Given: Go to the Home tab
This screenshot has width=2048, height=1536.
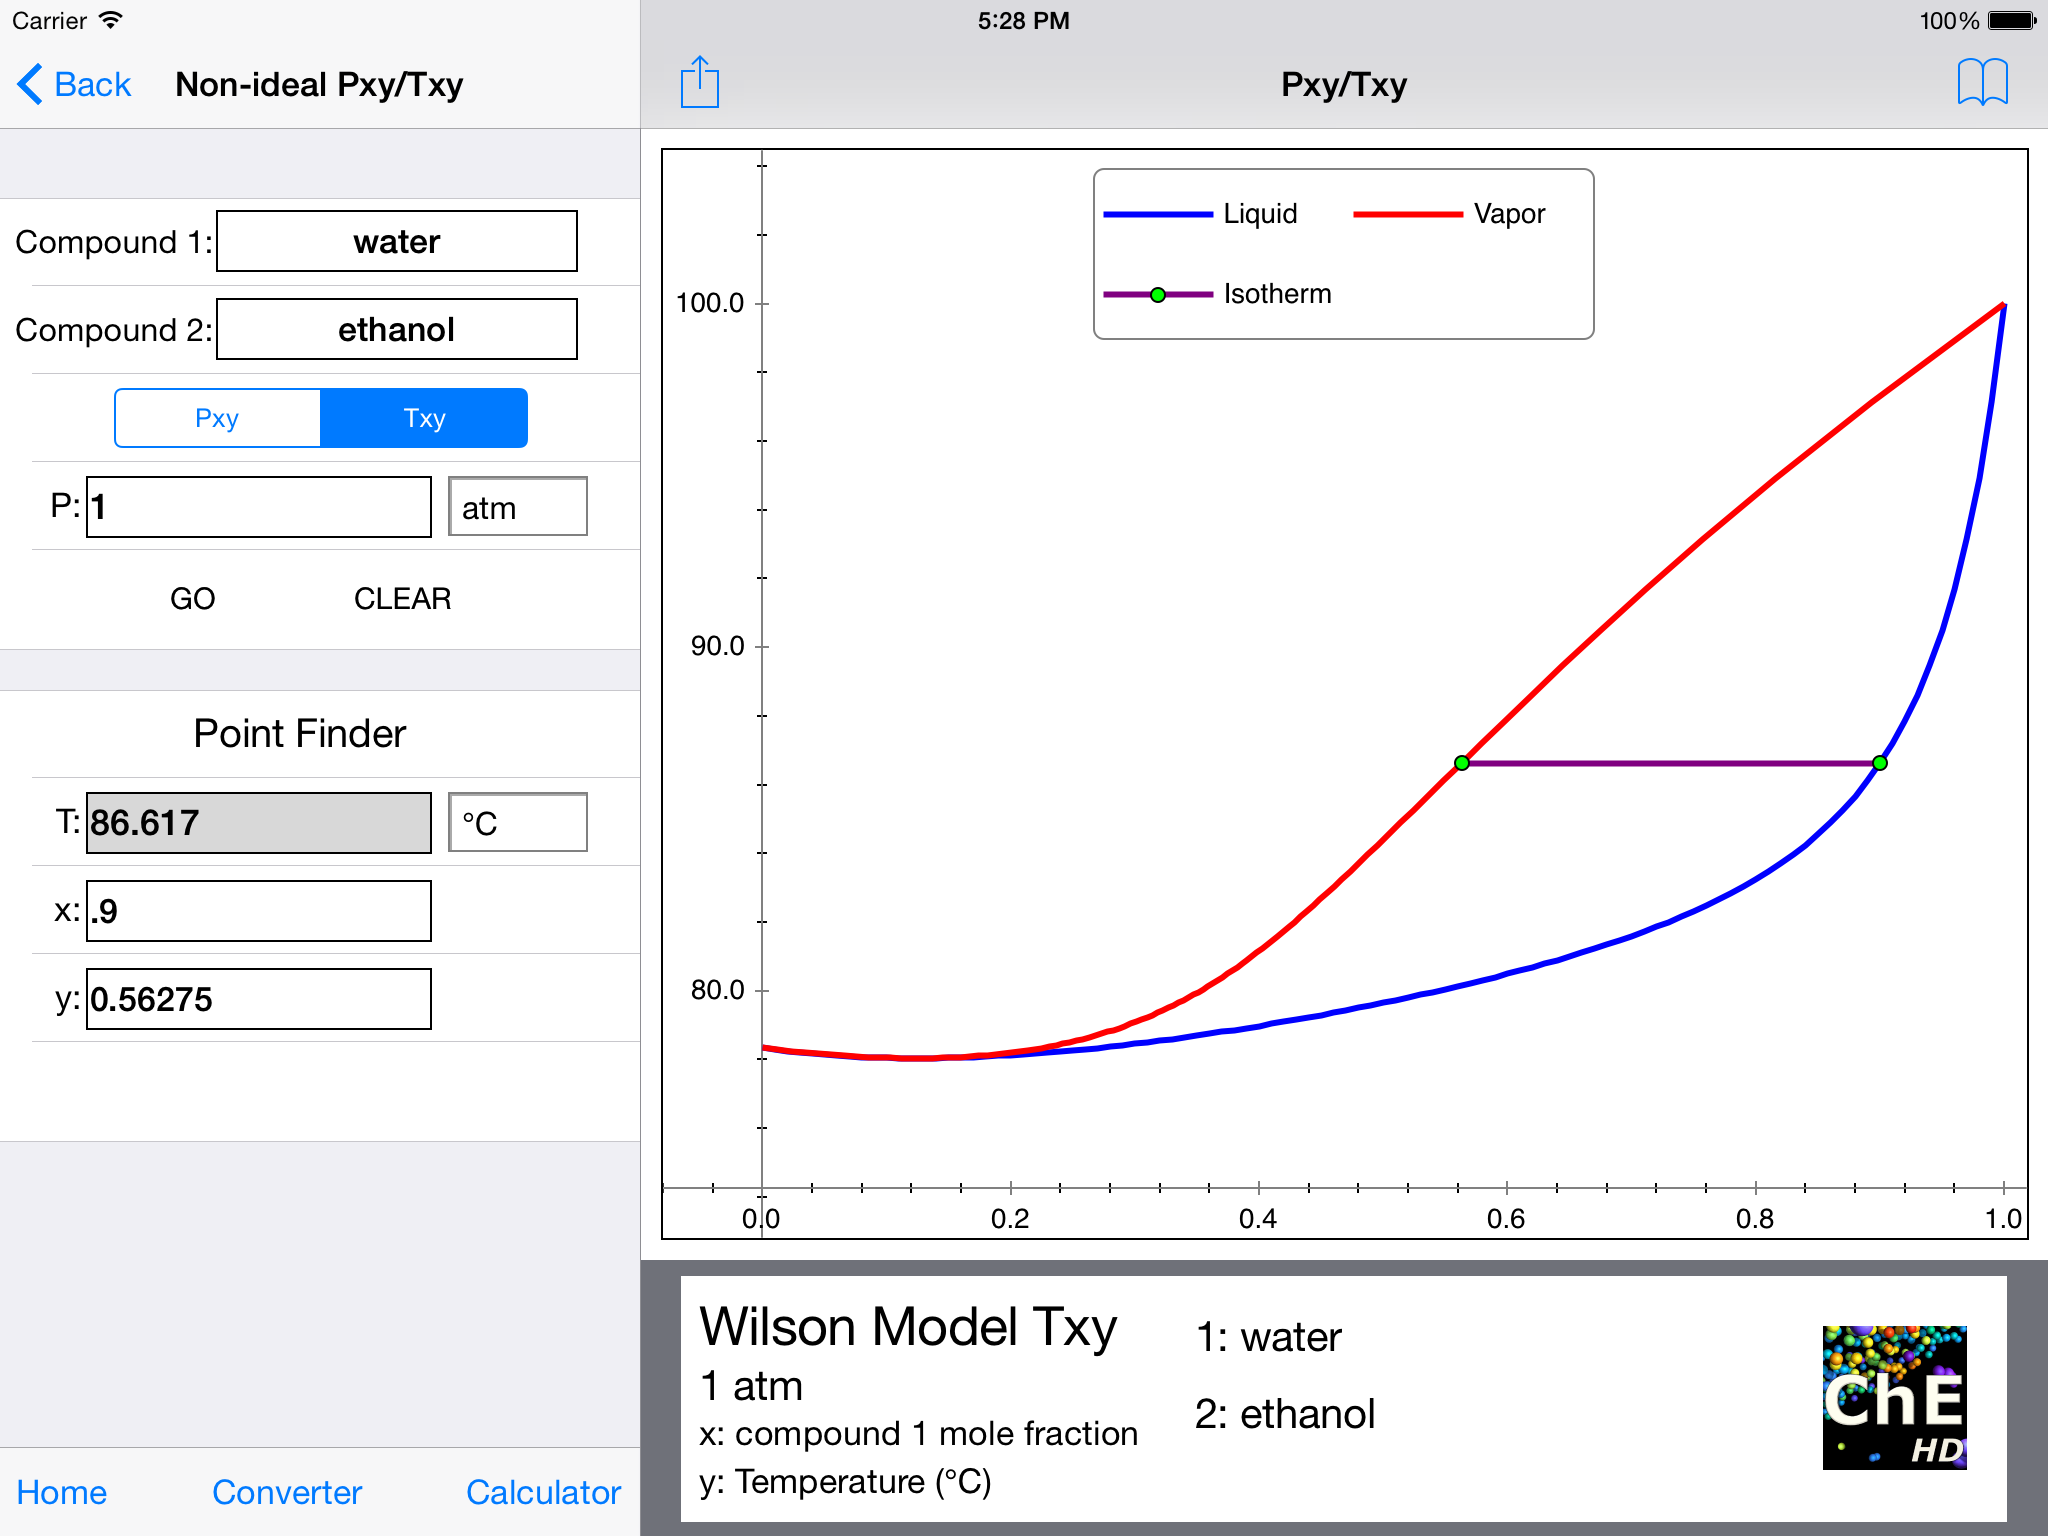Looking at the screenshot, I should pos(62,1492).
